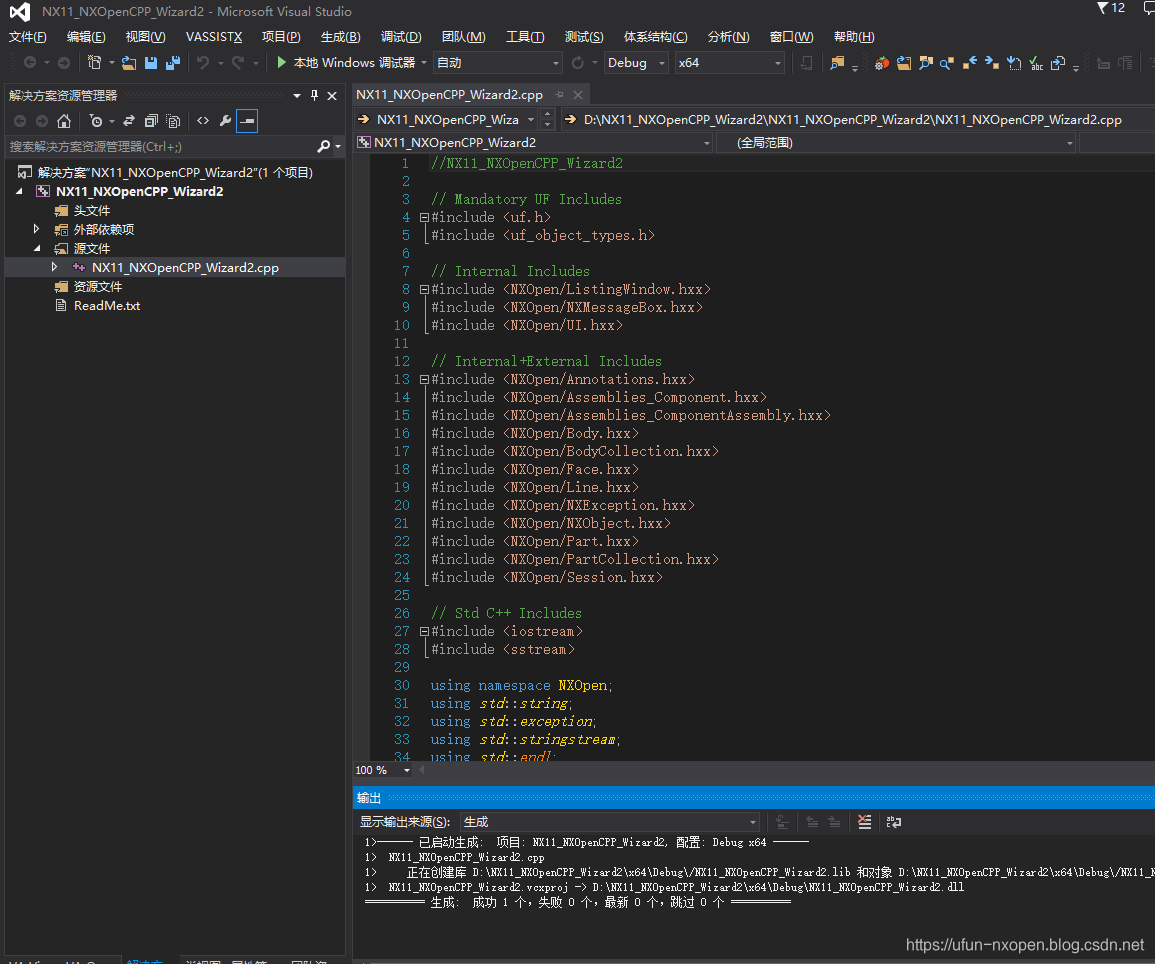
Task: Collapse include block at line 27
Action: pyautogui.click(x=424, y=631)
